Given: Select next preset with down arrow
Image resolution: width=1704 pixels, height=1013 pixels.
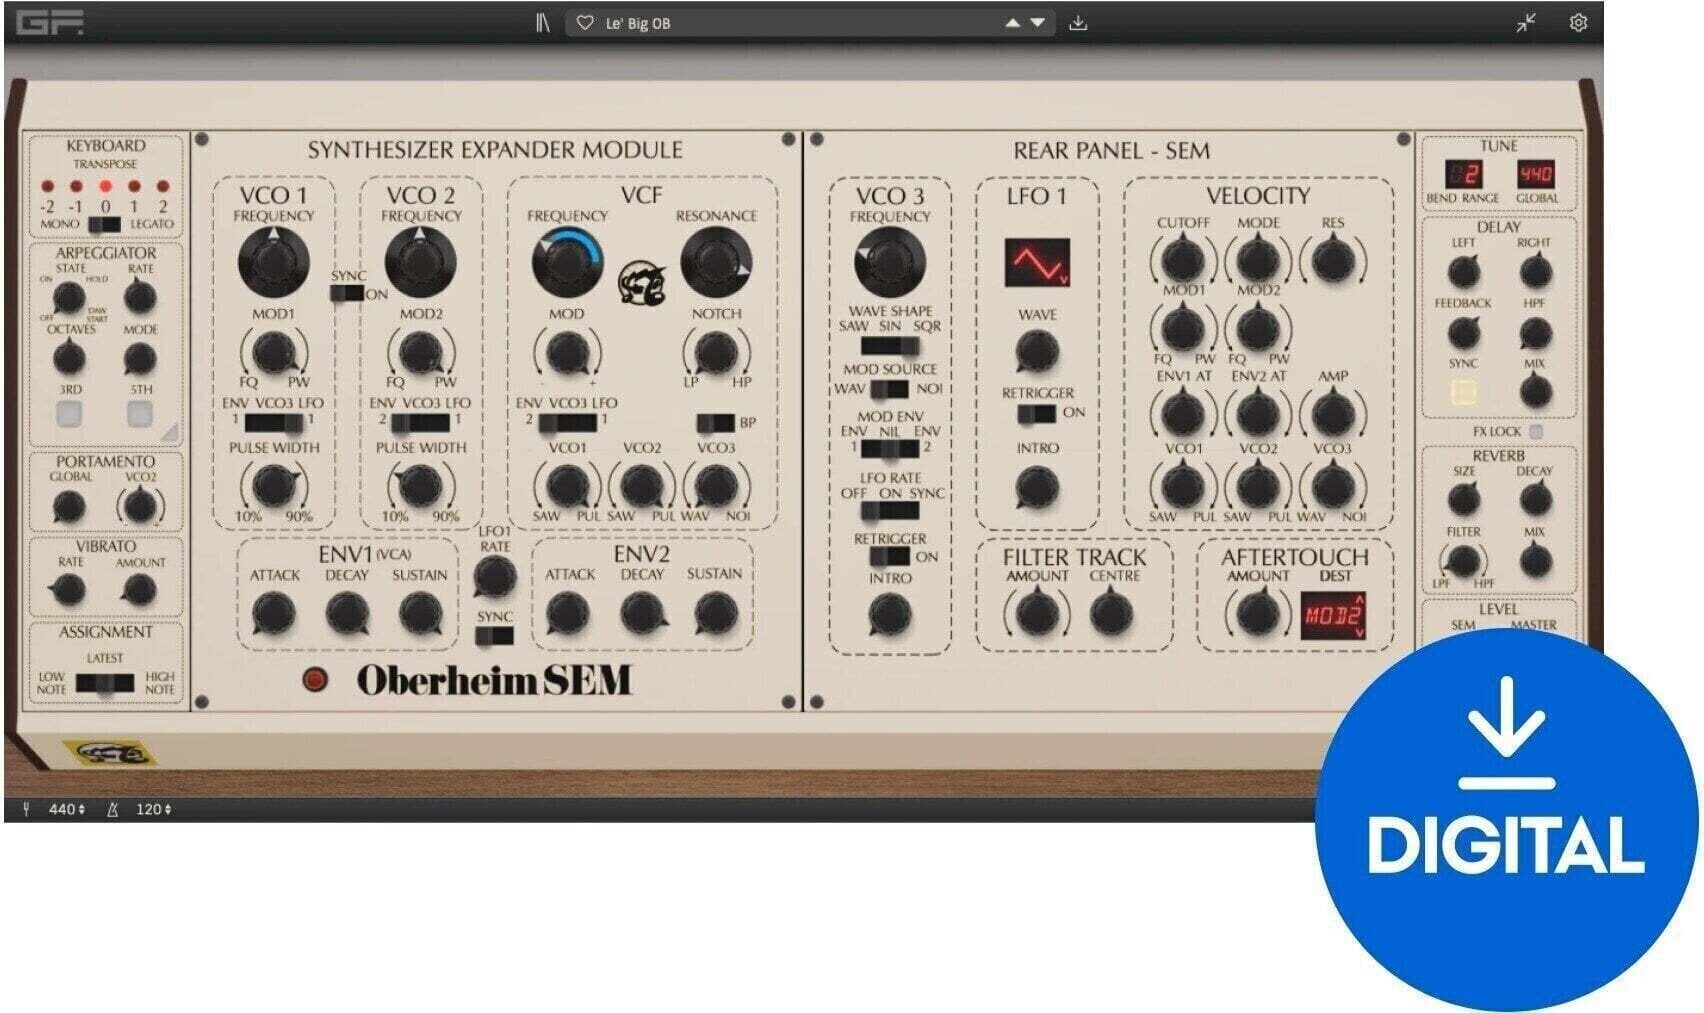Looking at the screenshot, I should point(1038,22).
